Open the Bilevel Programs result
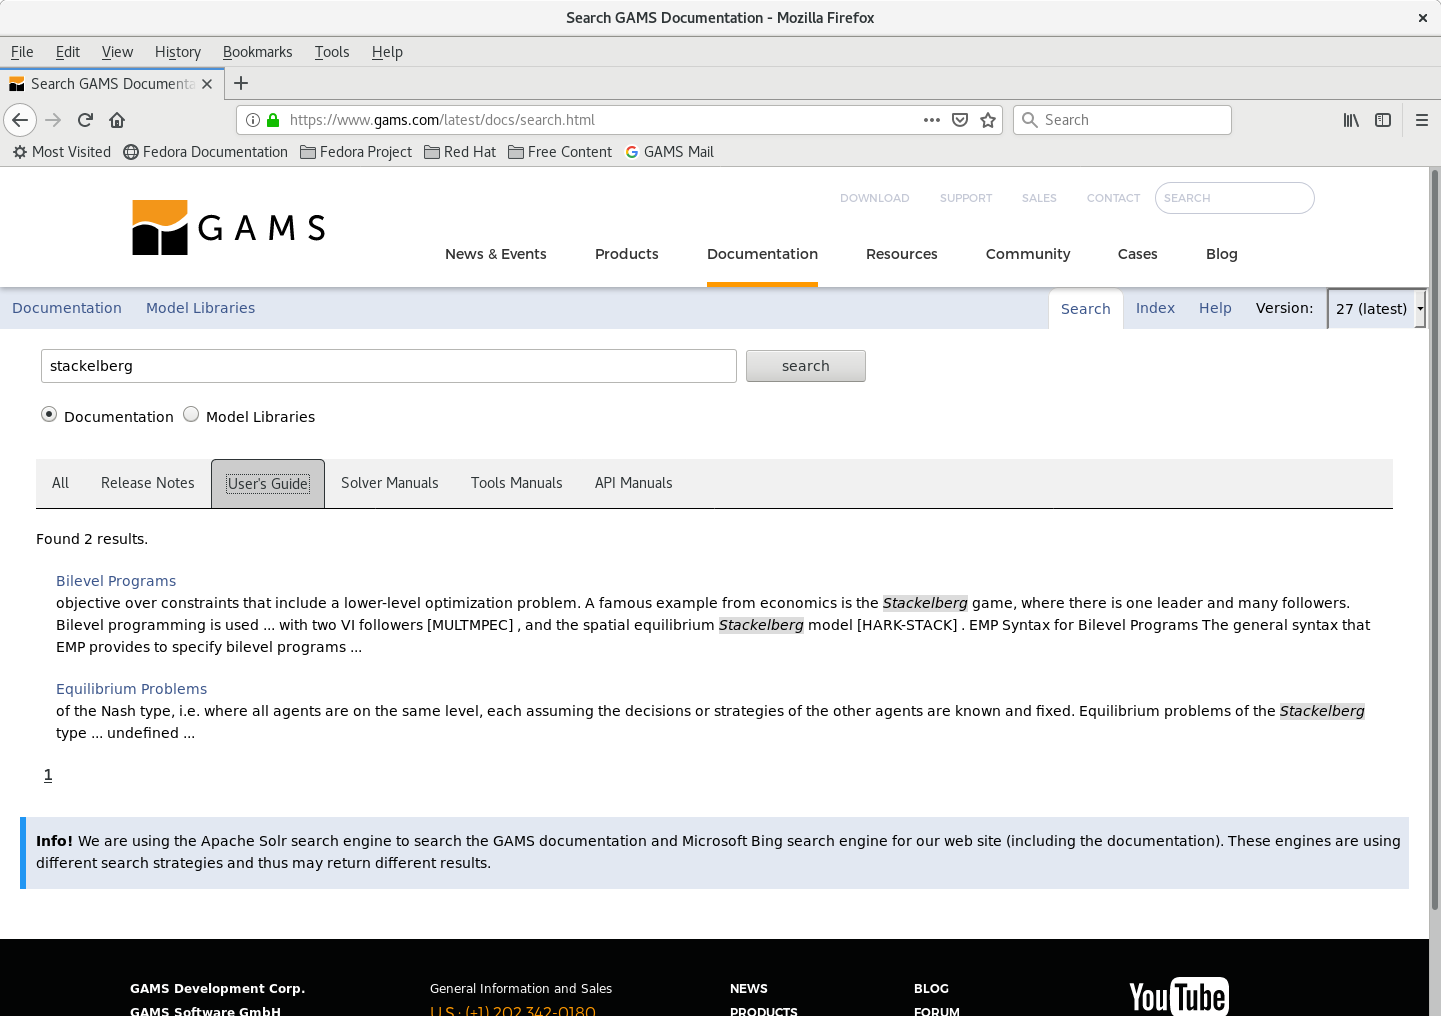Screen dimensions: 1441x1016 click(116, 581)
